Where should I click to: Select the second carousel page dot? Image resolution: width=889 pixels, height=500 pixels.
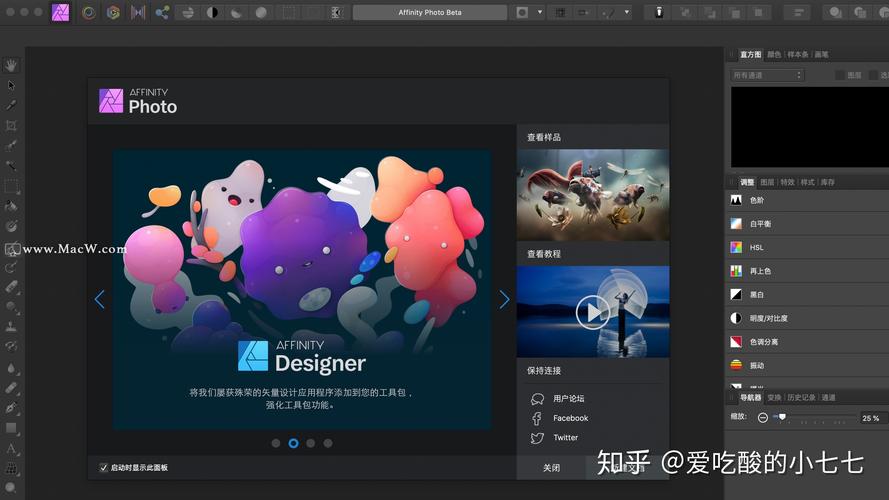[x=293, y=443]
